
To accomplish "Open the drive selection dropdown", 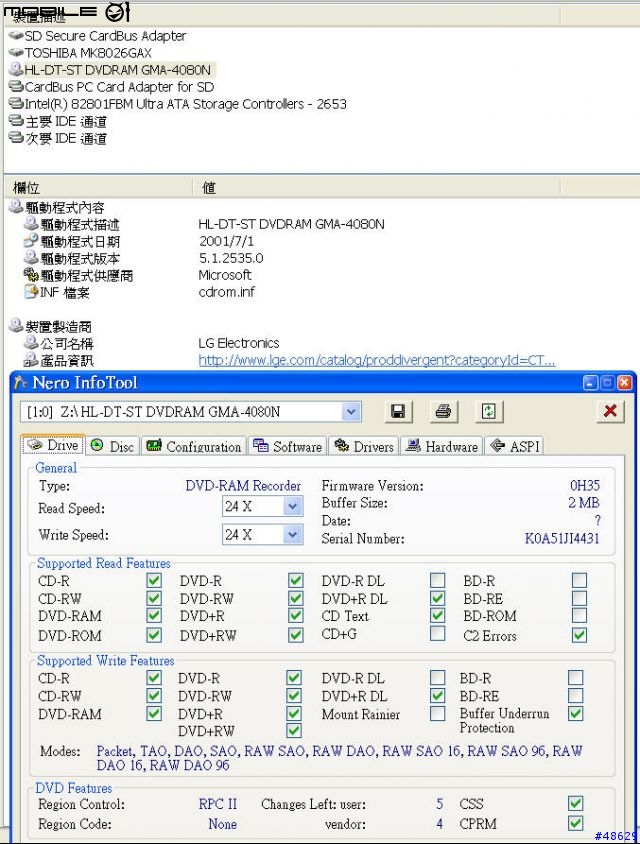I will click(x=351, y=412).
